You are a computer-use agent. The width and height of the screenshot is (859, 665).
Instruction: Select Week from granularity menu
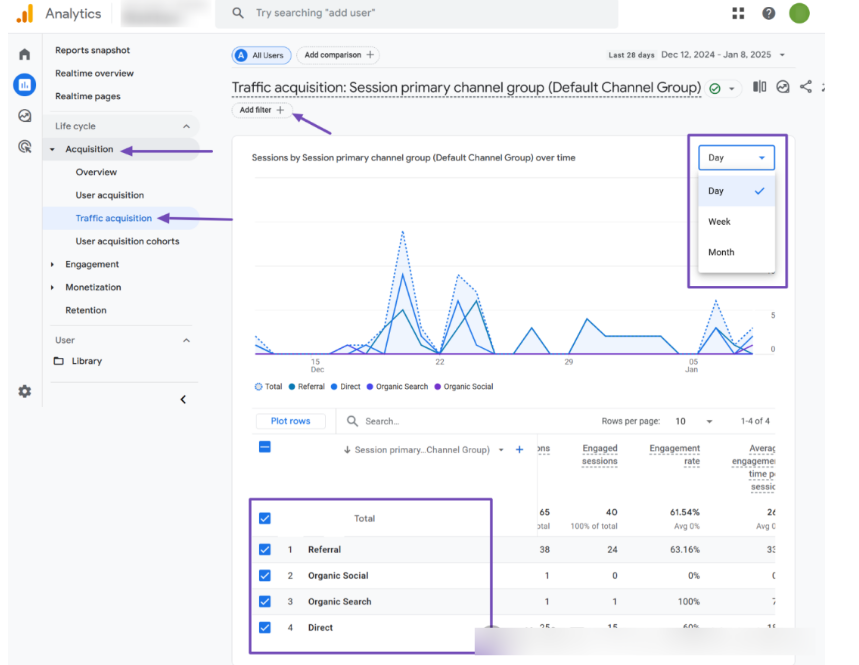pos(720,222)
